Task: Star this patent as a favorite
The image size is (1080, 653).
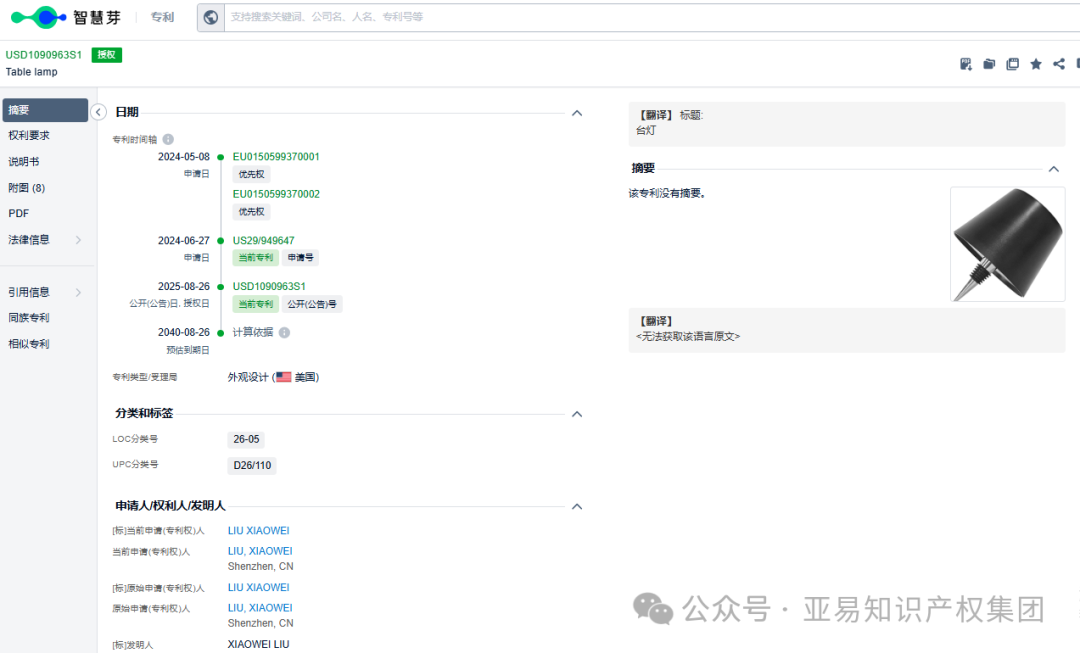Action: click(x=1035, y=63)
